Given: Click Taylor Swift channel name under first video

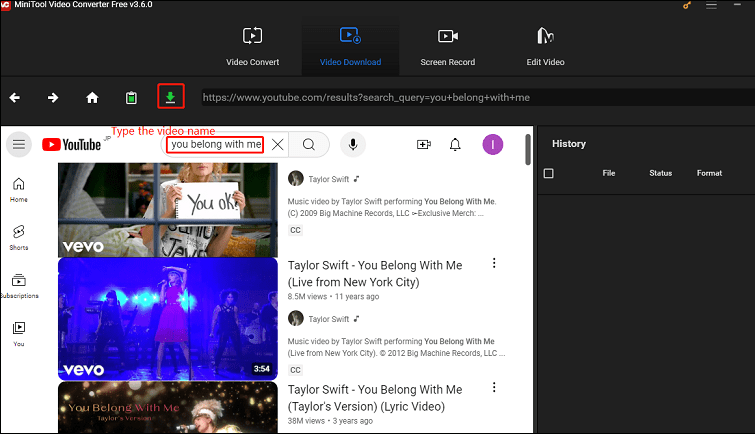Looking at the screenshot, I should (x=329, y=179).
